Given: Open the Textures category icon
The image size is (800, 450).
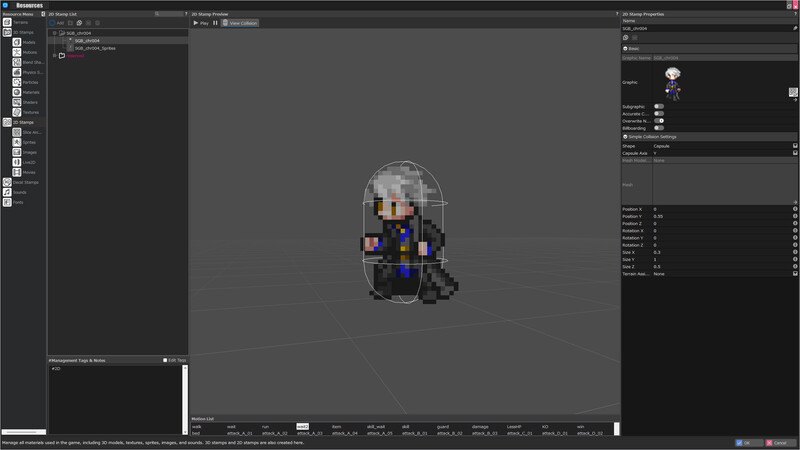Looking at the screenshot, I should (17, 112).
